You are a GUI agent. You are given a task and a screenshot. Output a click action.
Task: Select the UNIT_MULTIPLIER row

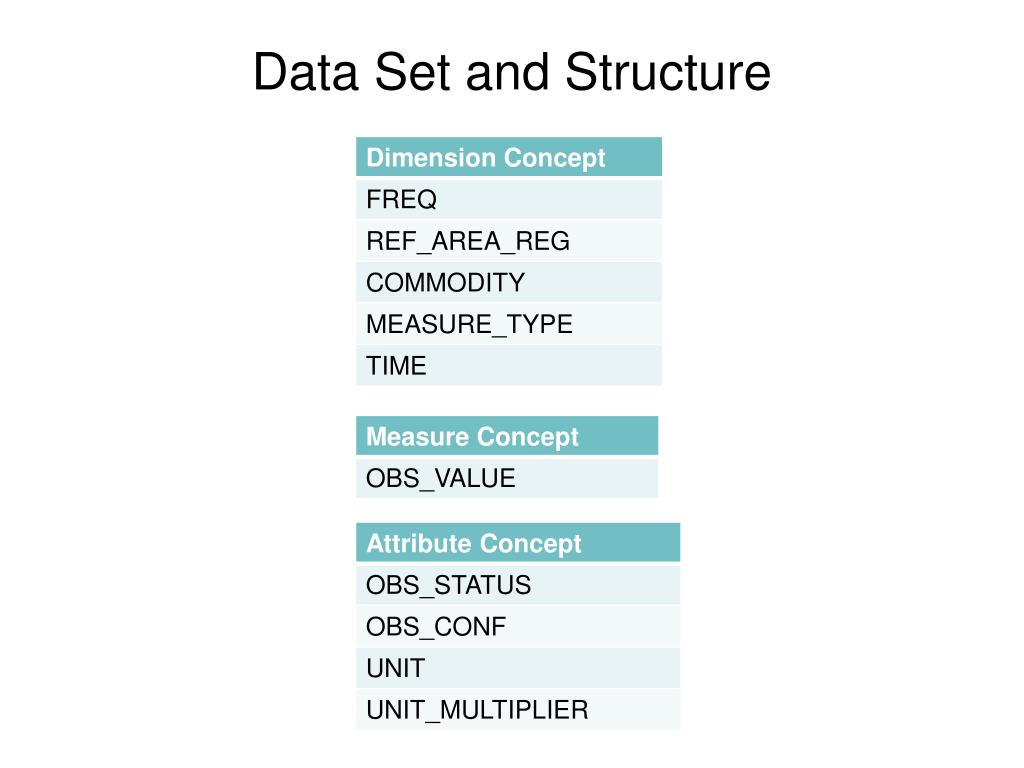(518, 709)
